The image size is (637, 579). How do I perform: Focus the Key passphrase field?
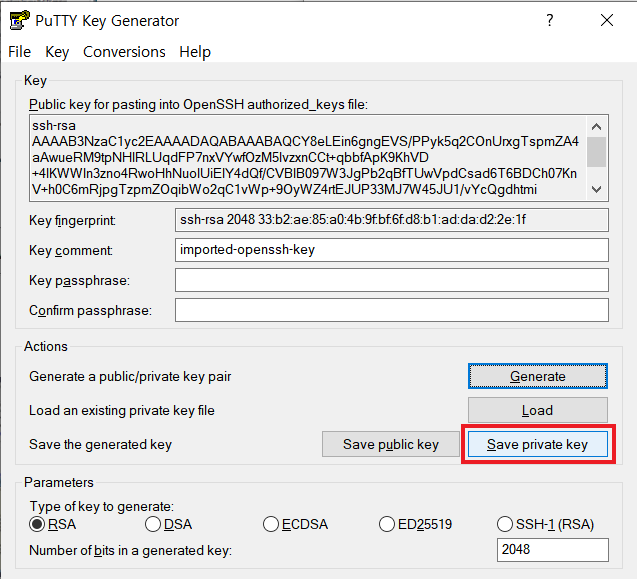392,280
